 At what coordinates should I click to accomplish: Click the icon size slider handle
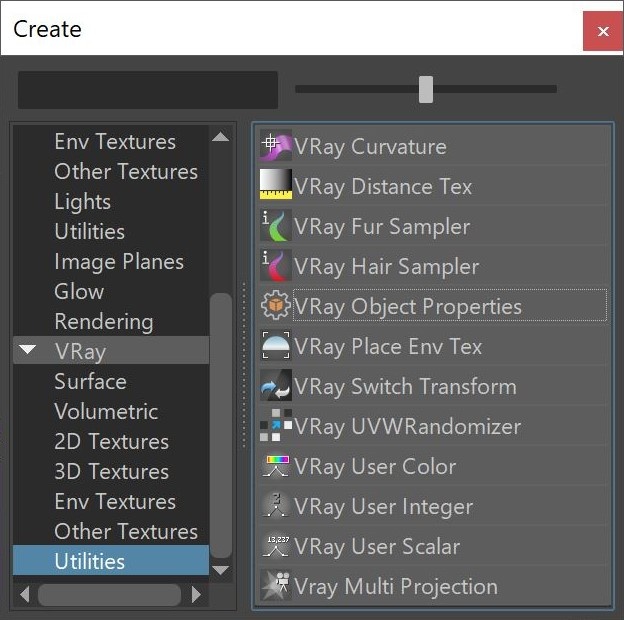pos(426,89)
